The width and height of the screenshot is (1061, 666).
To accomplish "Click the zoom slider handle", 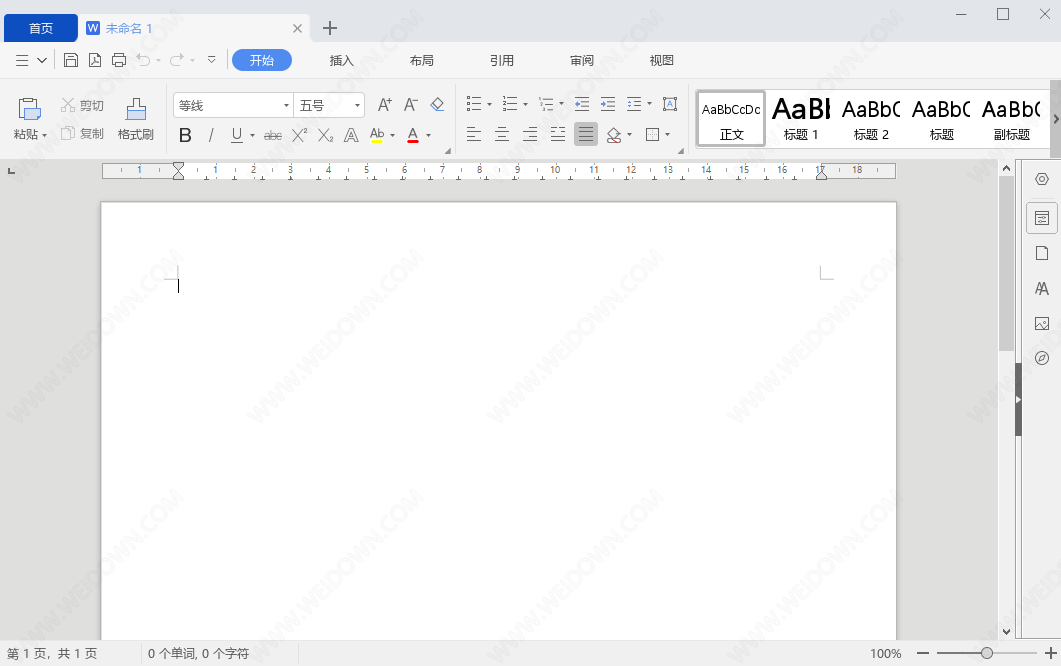I will [987, 653].
